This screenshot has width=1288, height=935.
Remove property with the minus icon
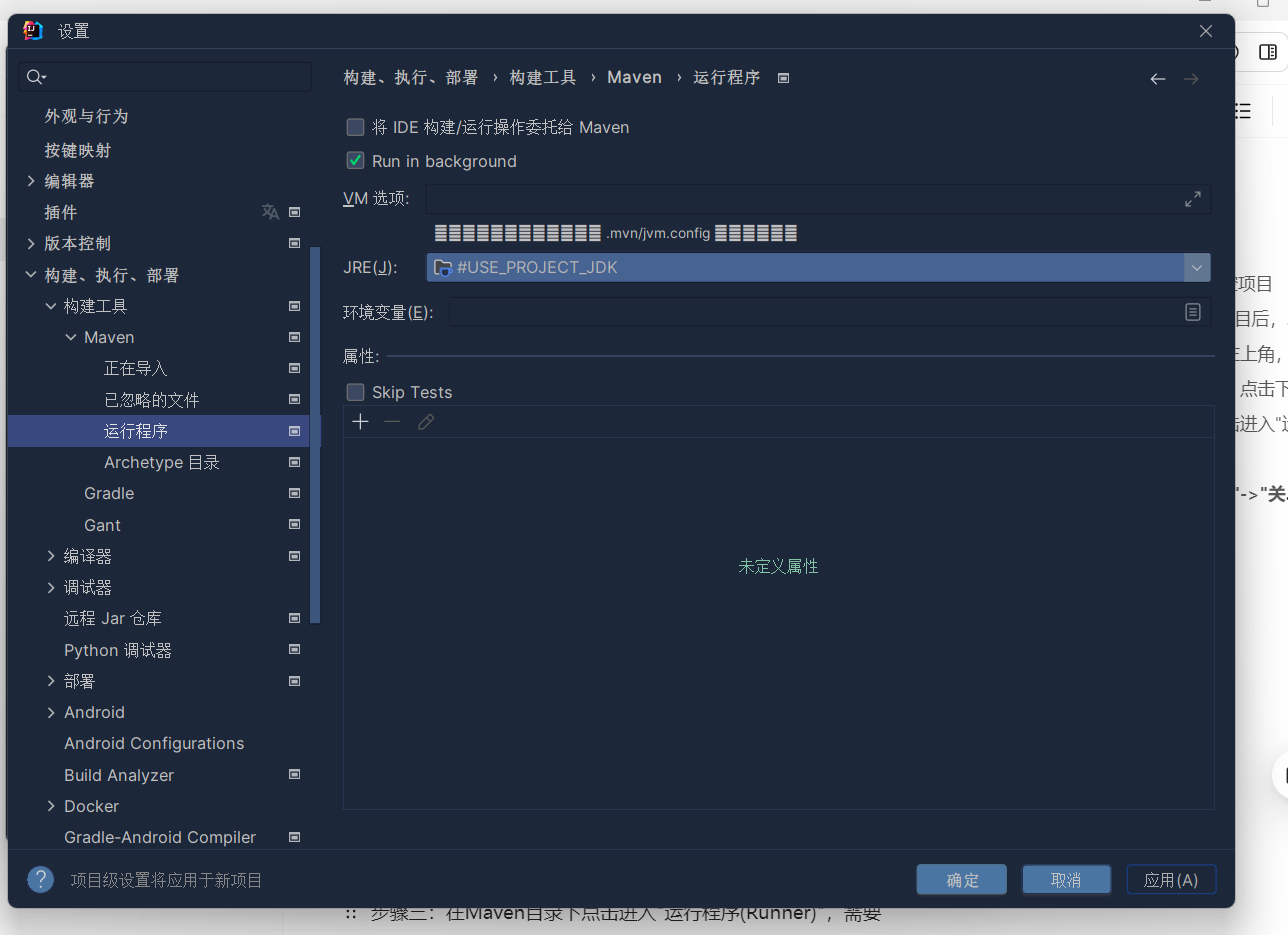click(393, 422)
